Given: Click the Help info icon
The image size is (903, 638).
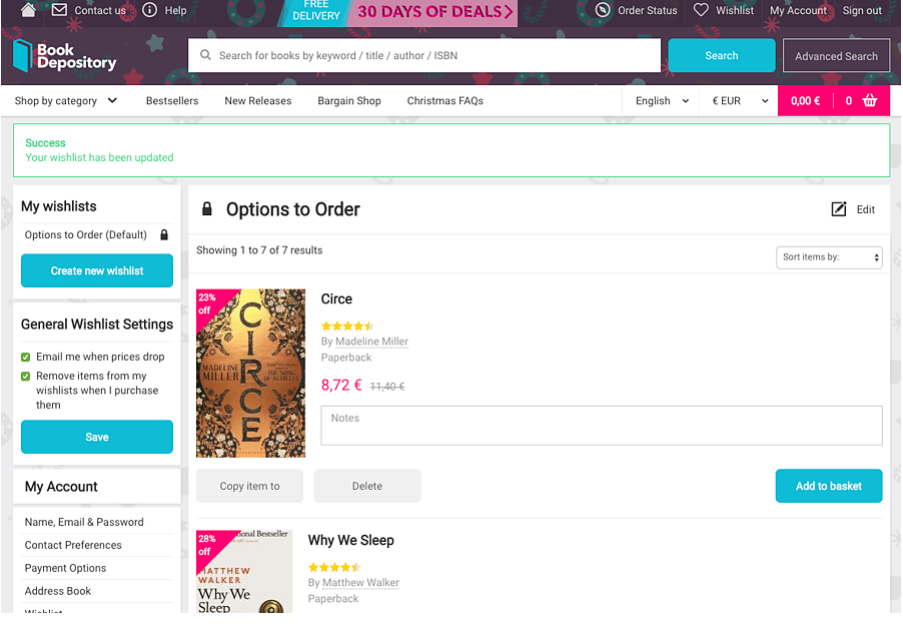Looking at the screenshot, I should click(x=150, y=10).
